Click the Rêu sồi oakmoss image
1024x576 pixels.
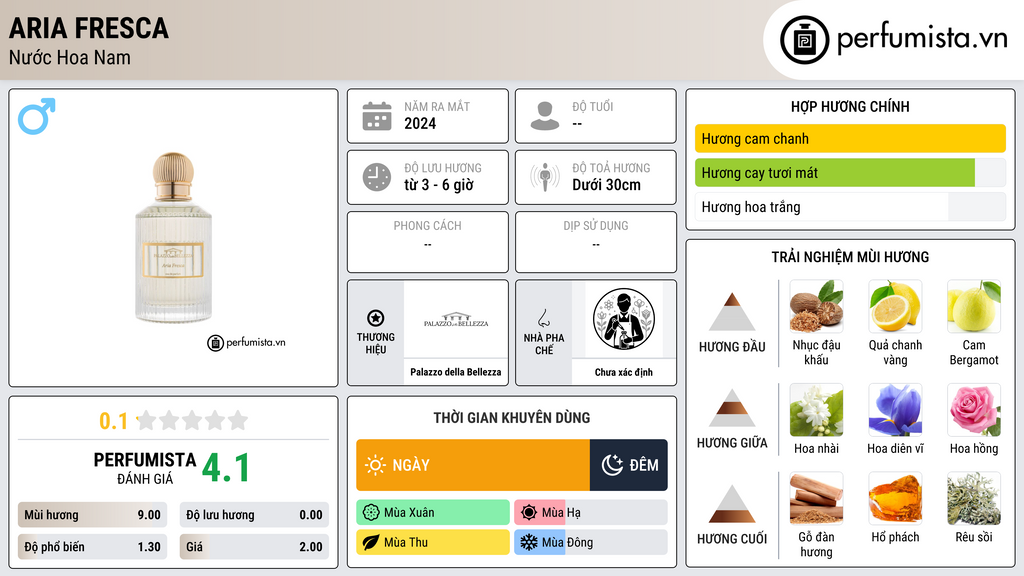point(974,499)
